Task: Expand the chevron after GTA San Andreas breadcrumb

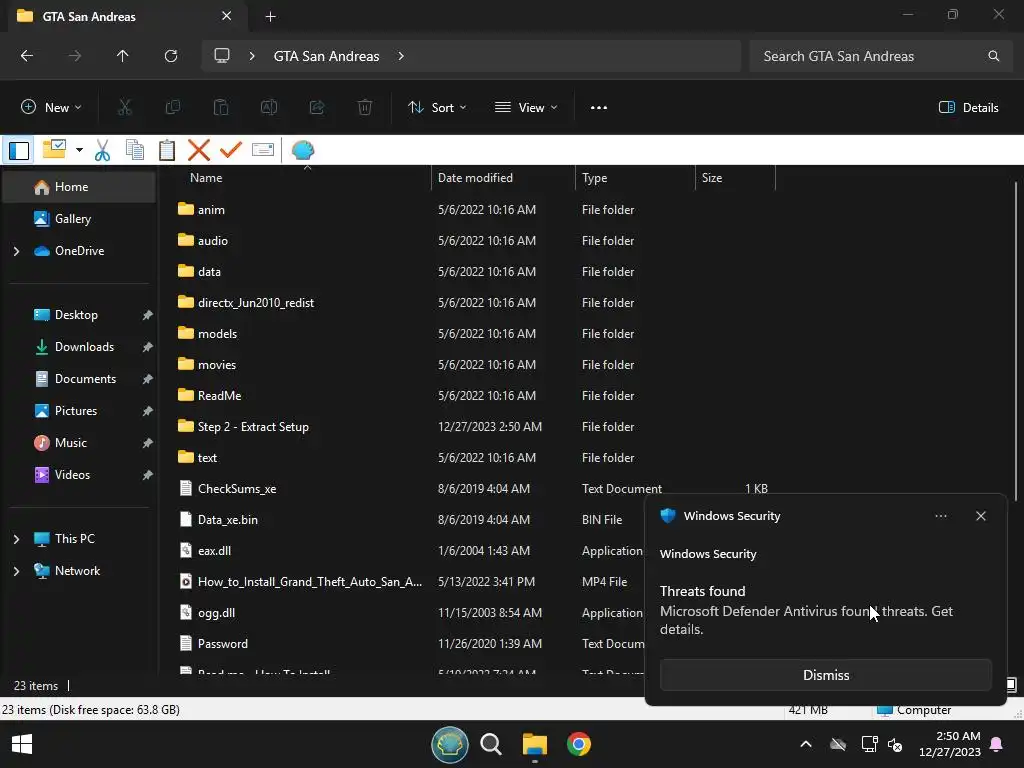Action: coord(401,56)
